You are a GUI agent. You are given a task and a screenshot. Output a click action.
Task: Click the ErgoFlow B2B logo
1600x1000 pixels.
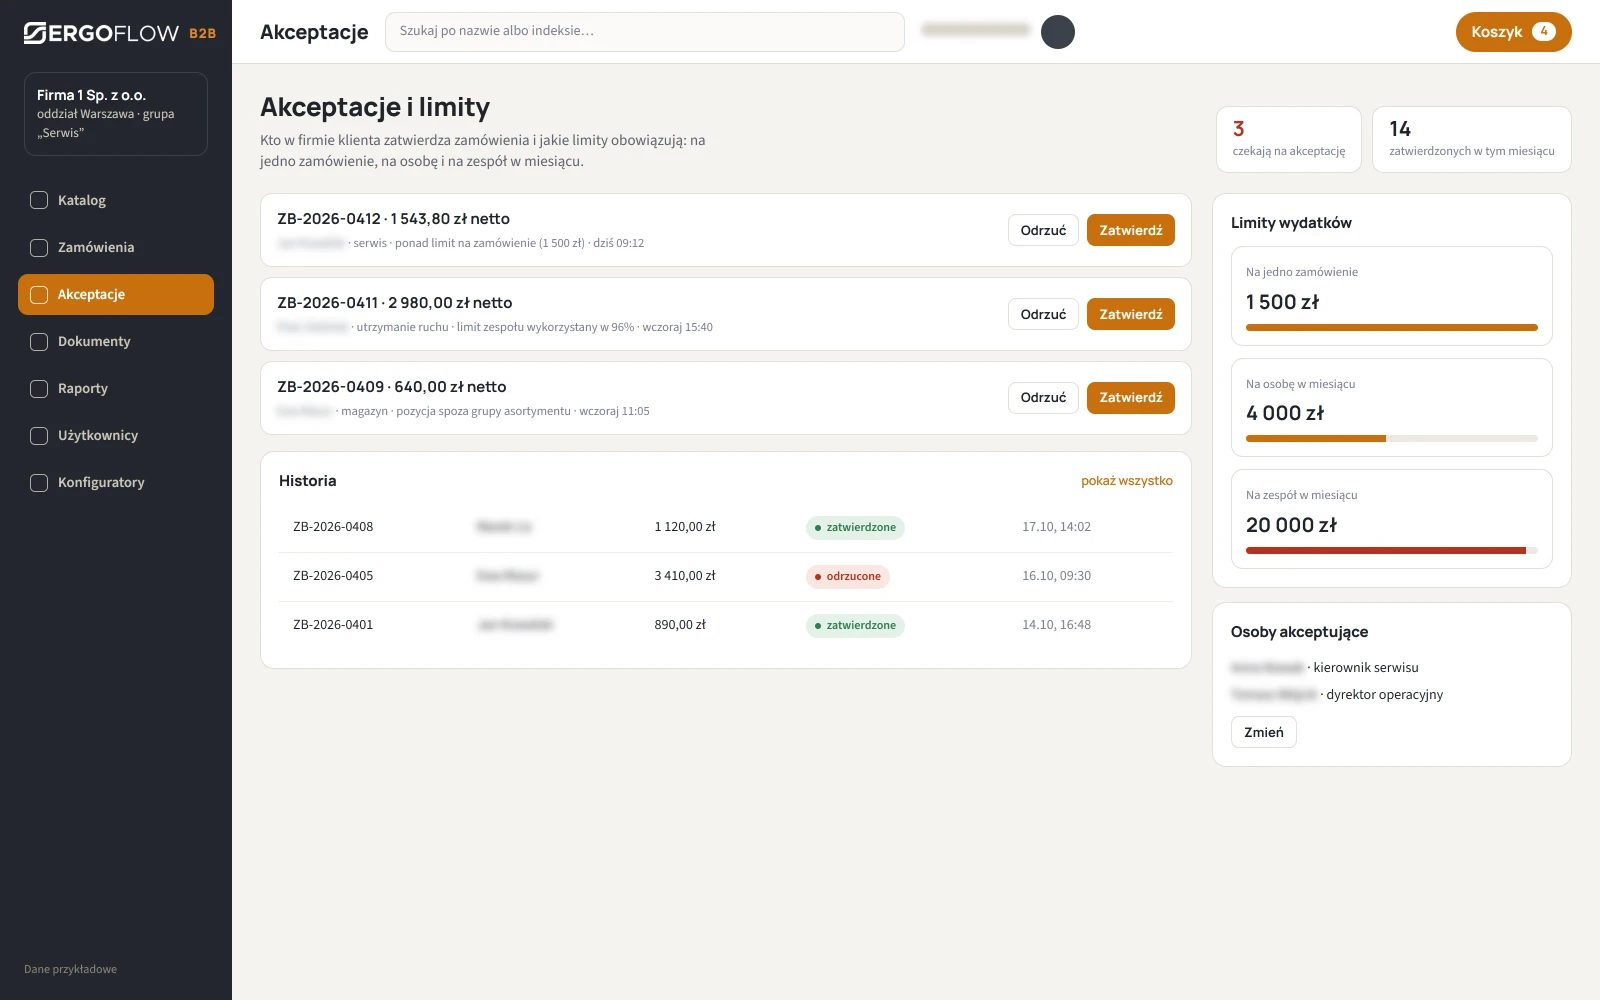coord(120,33)
